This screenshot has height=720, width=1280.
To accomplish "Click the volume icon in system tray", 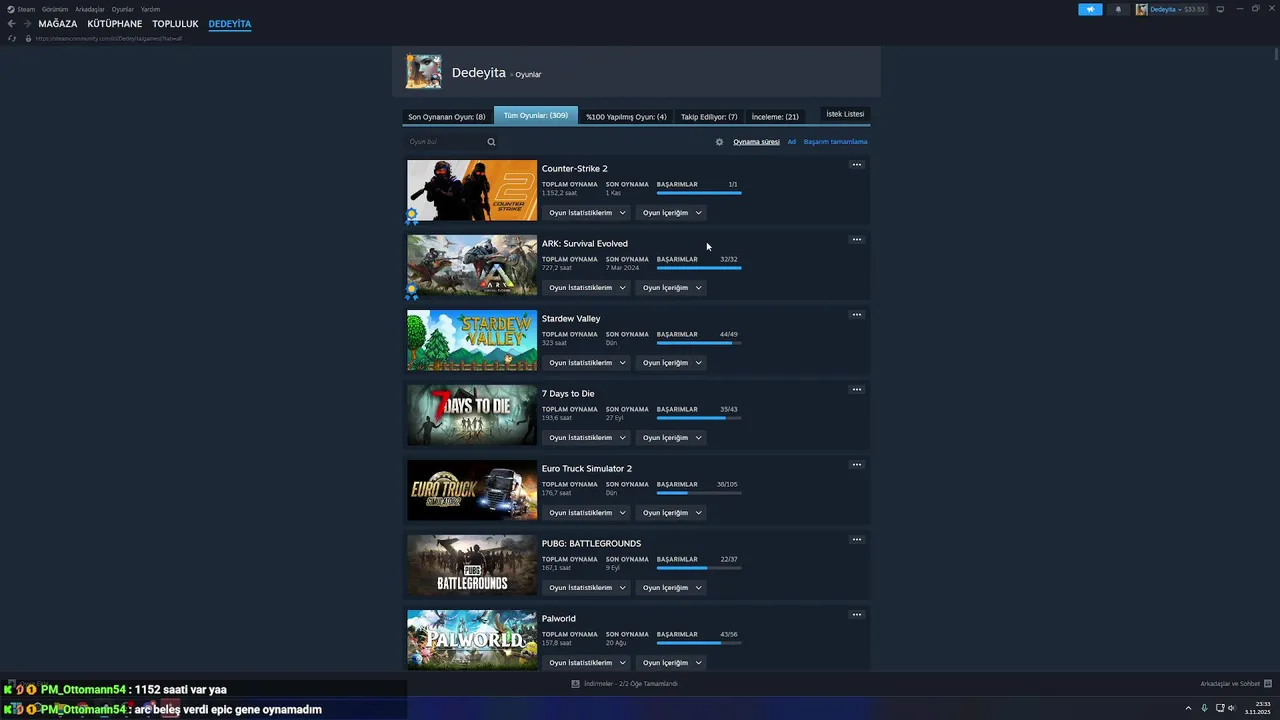I will (x=1234, y=708).
